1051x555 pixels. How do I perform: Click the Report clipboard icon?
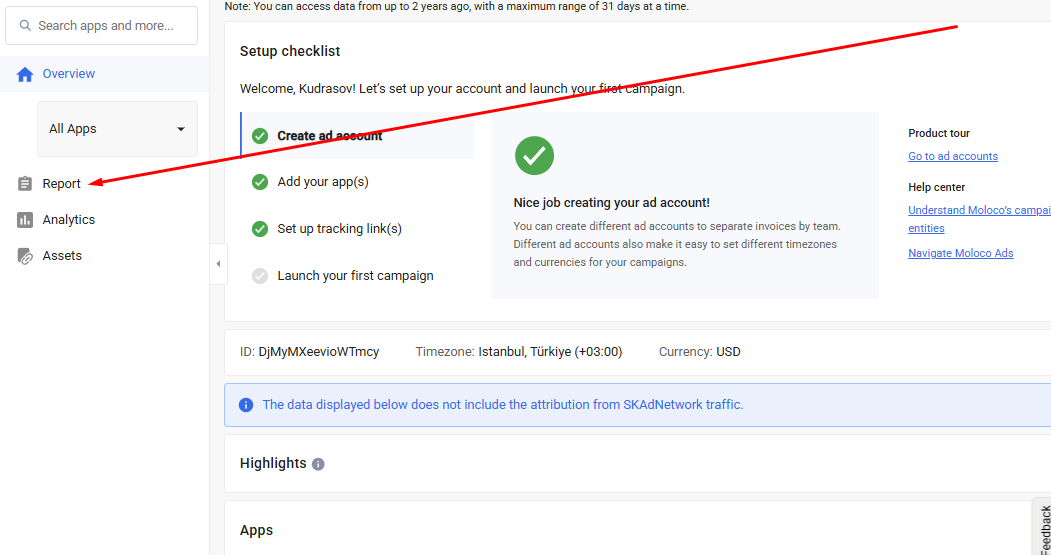[x=25, y=184]
